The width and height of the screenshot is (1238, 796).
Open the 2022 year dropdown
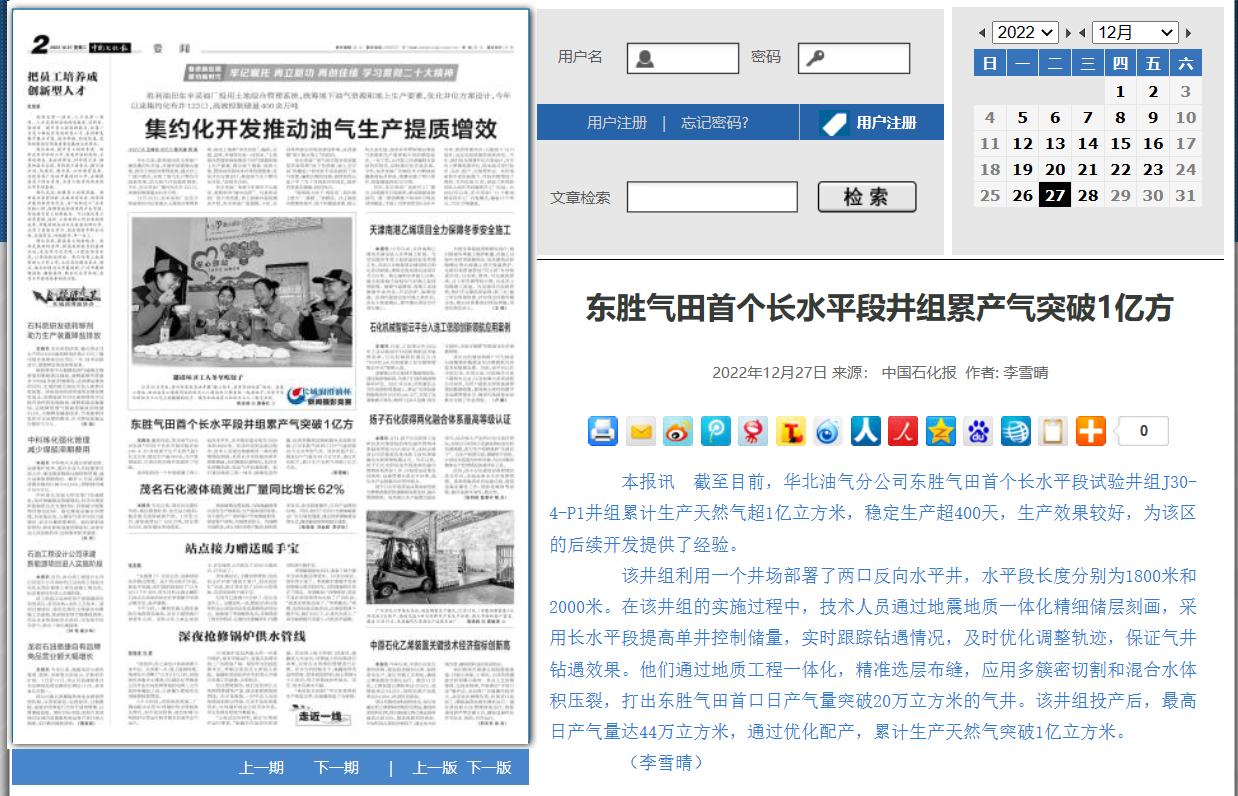click(1025, 32)
